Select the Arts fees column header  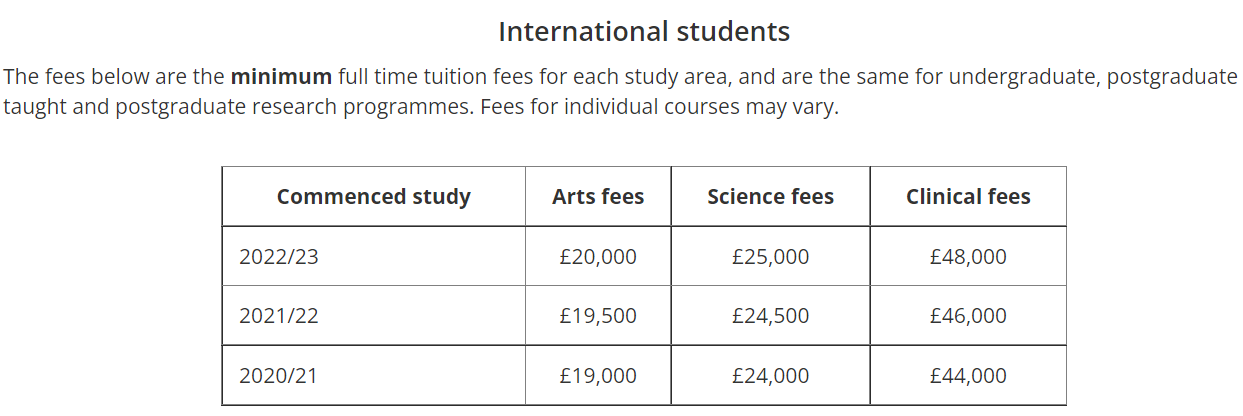click(x=598, y=197)
